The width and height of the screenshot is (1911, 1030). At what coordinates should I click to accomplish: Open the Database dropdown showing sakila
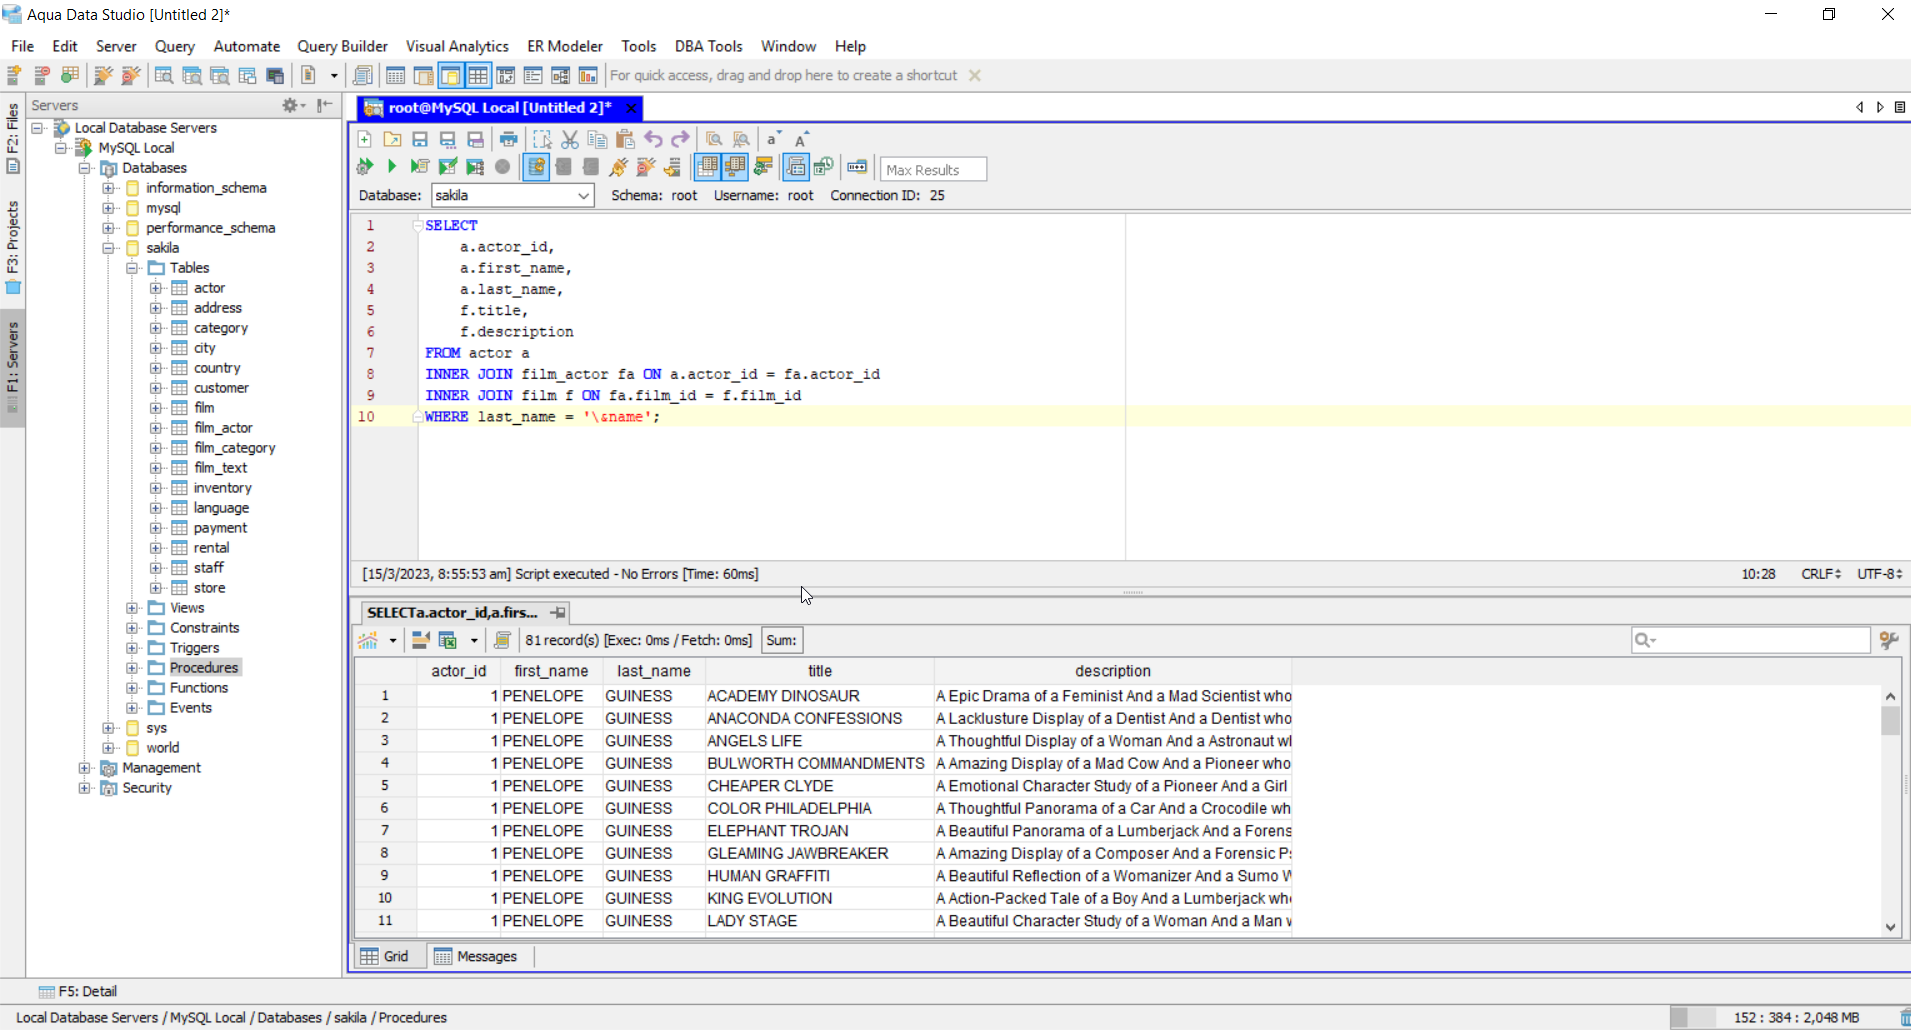pyautogui.click(x=513, y=196)
